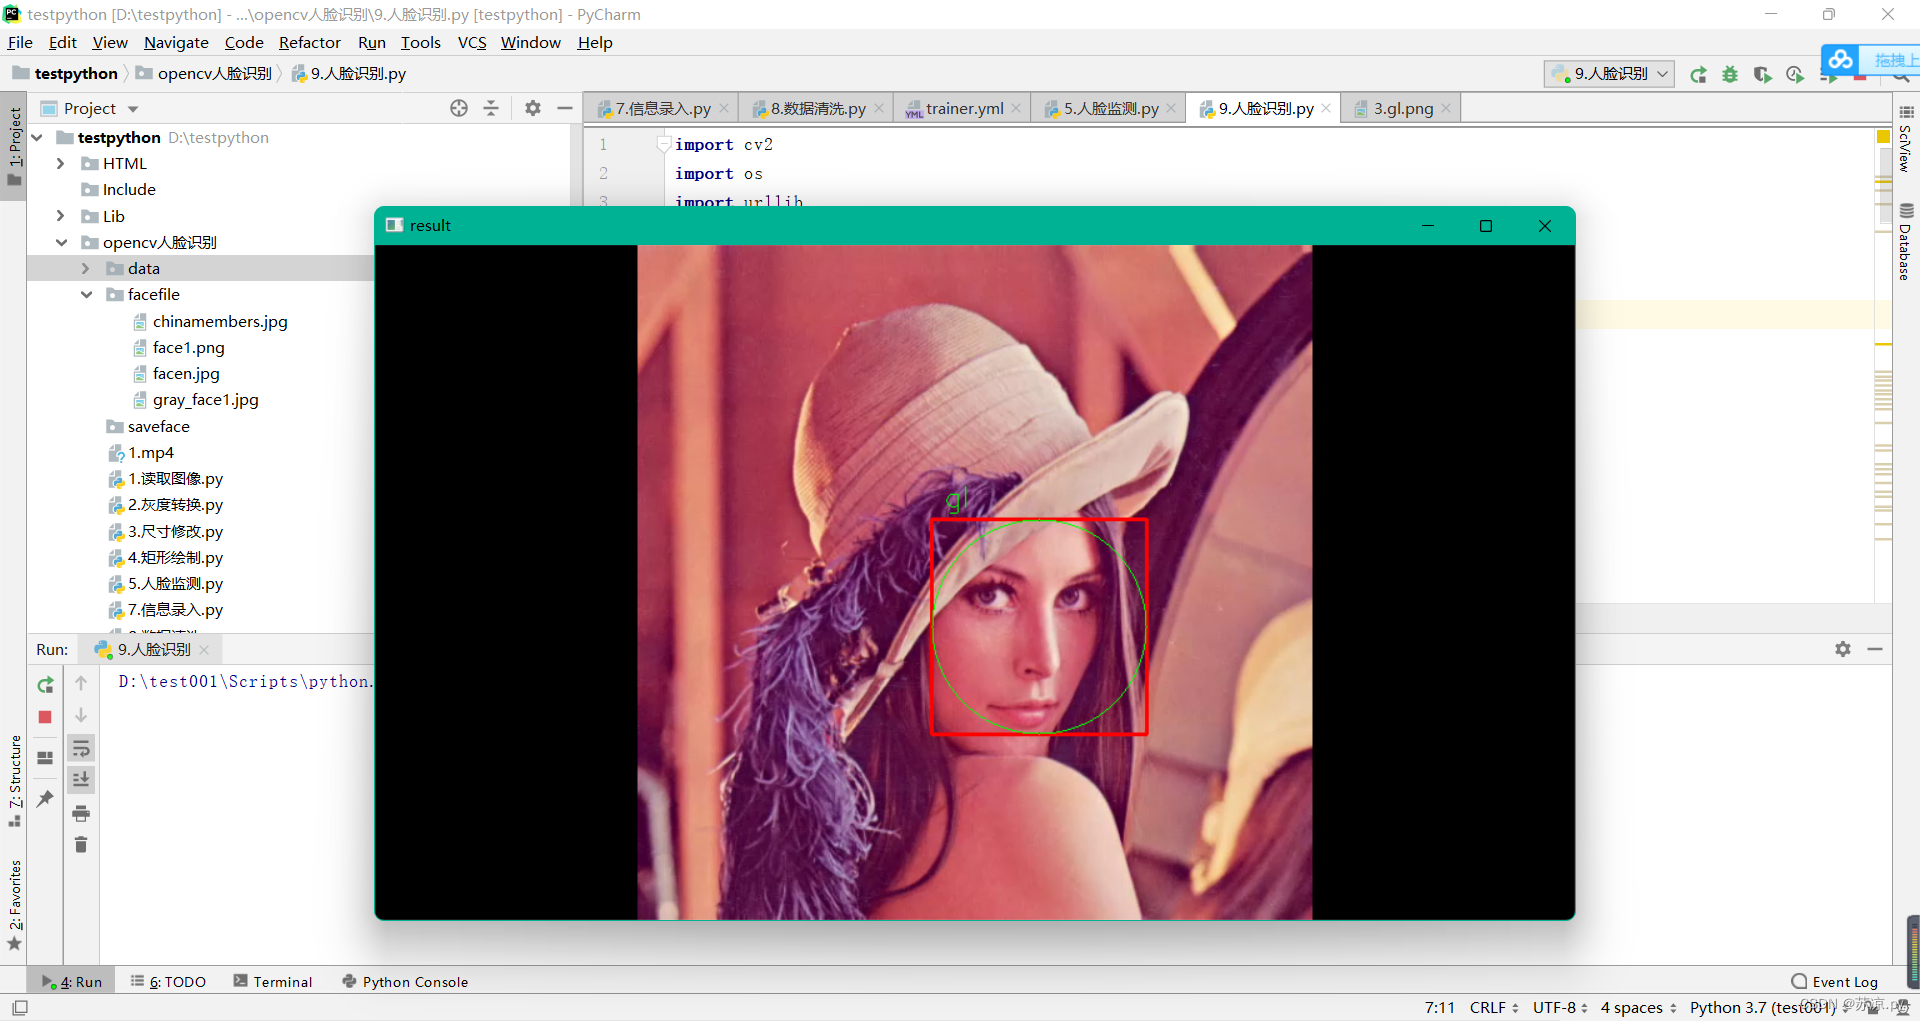This screenshot has width=1920, height=1021.
Task: Jump up the stack trace arrow
Action: [x=81, y=683]
